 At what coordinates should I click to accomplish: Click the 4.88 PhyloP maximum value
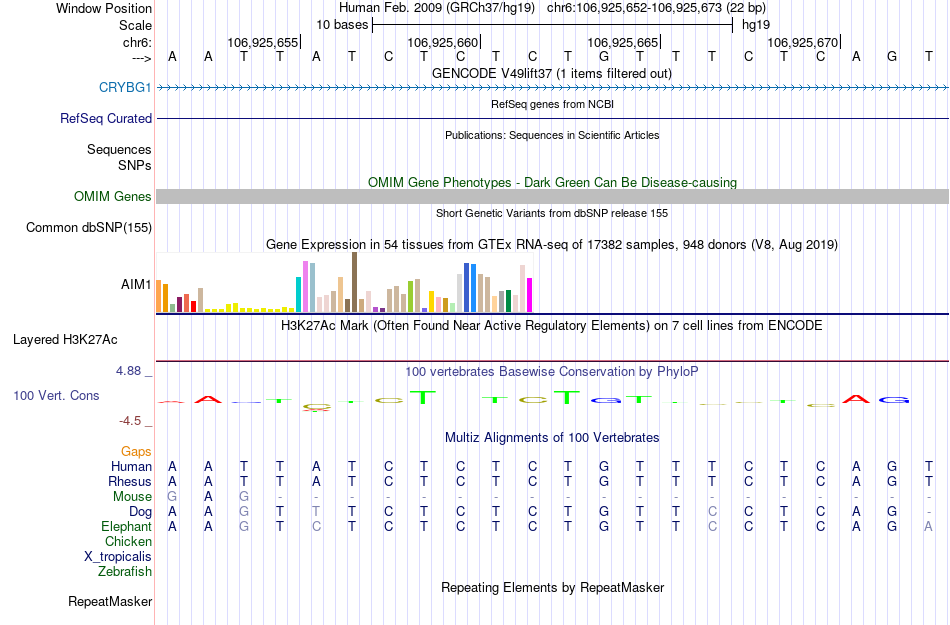128,371
